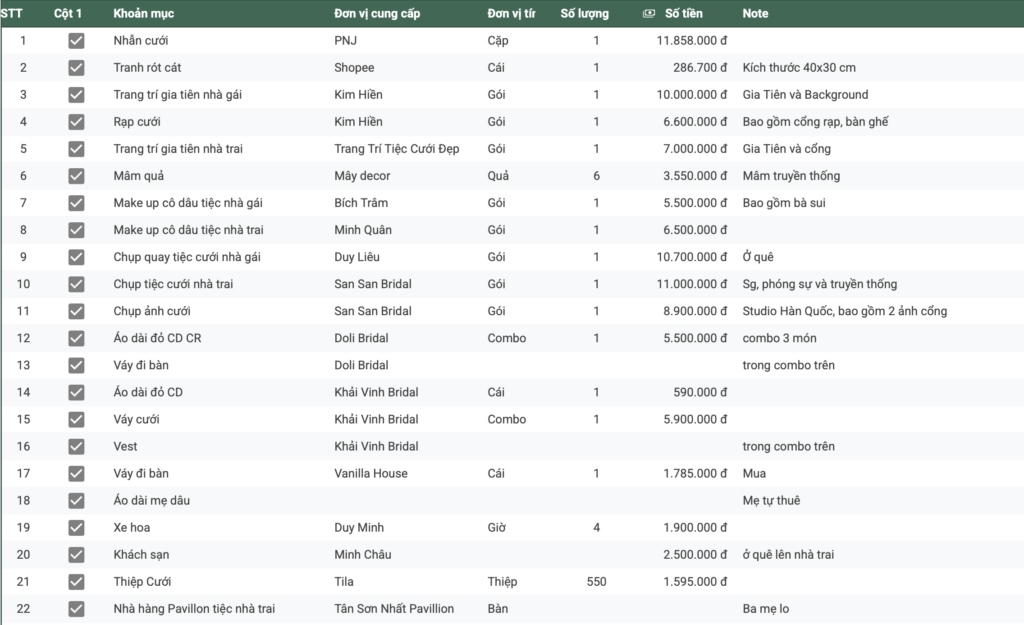1024x625 pixels.
Task: Select 'Sg, phóng sự và truyền thống' note
Action: pos(820,284)
